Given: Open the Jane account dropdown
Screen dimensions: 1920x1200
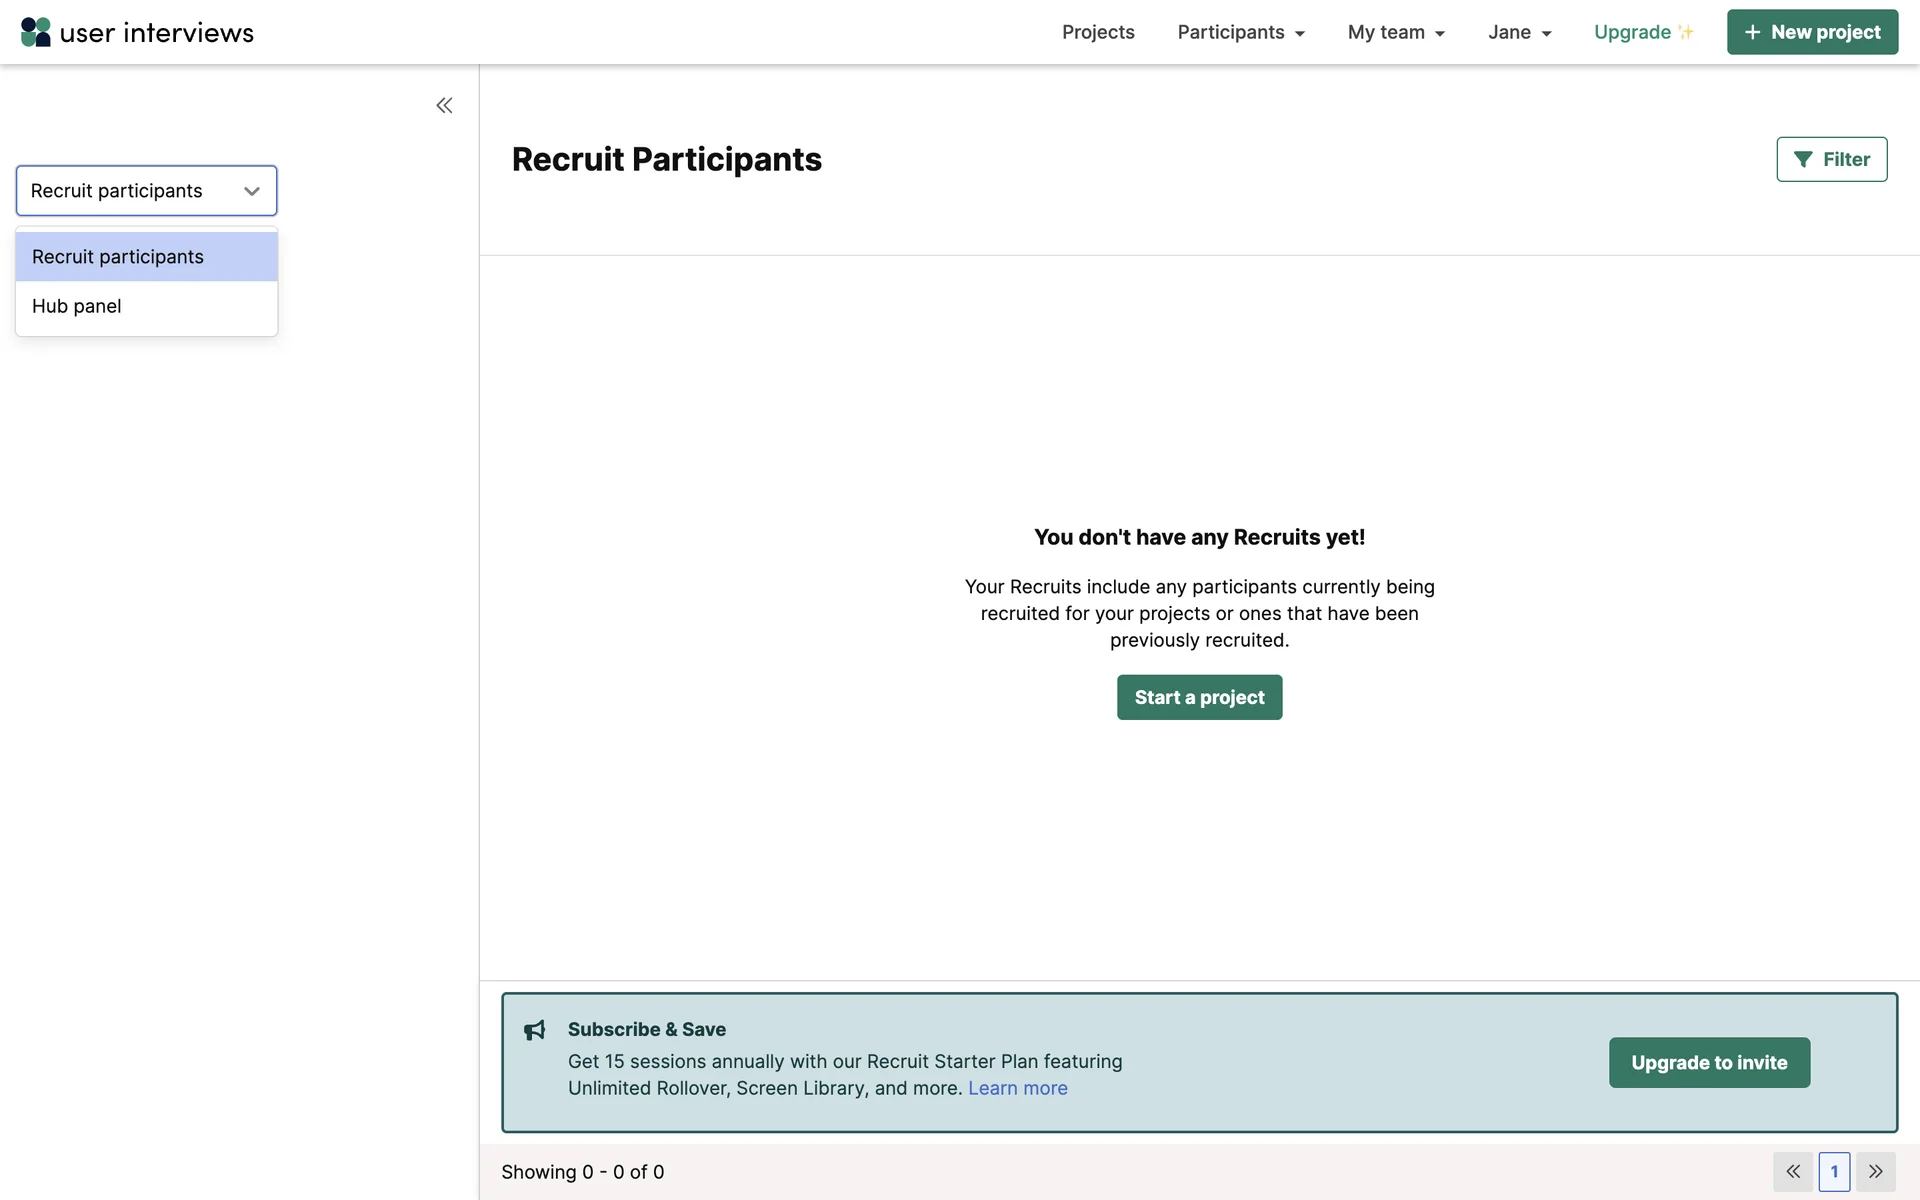Looking at the screenshot, I should (1519, 32).
